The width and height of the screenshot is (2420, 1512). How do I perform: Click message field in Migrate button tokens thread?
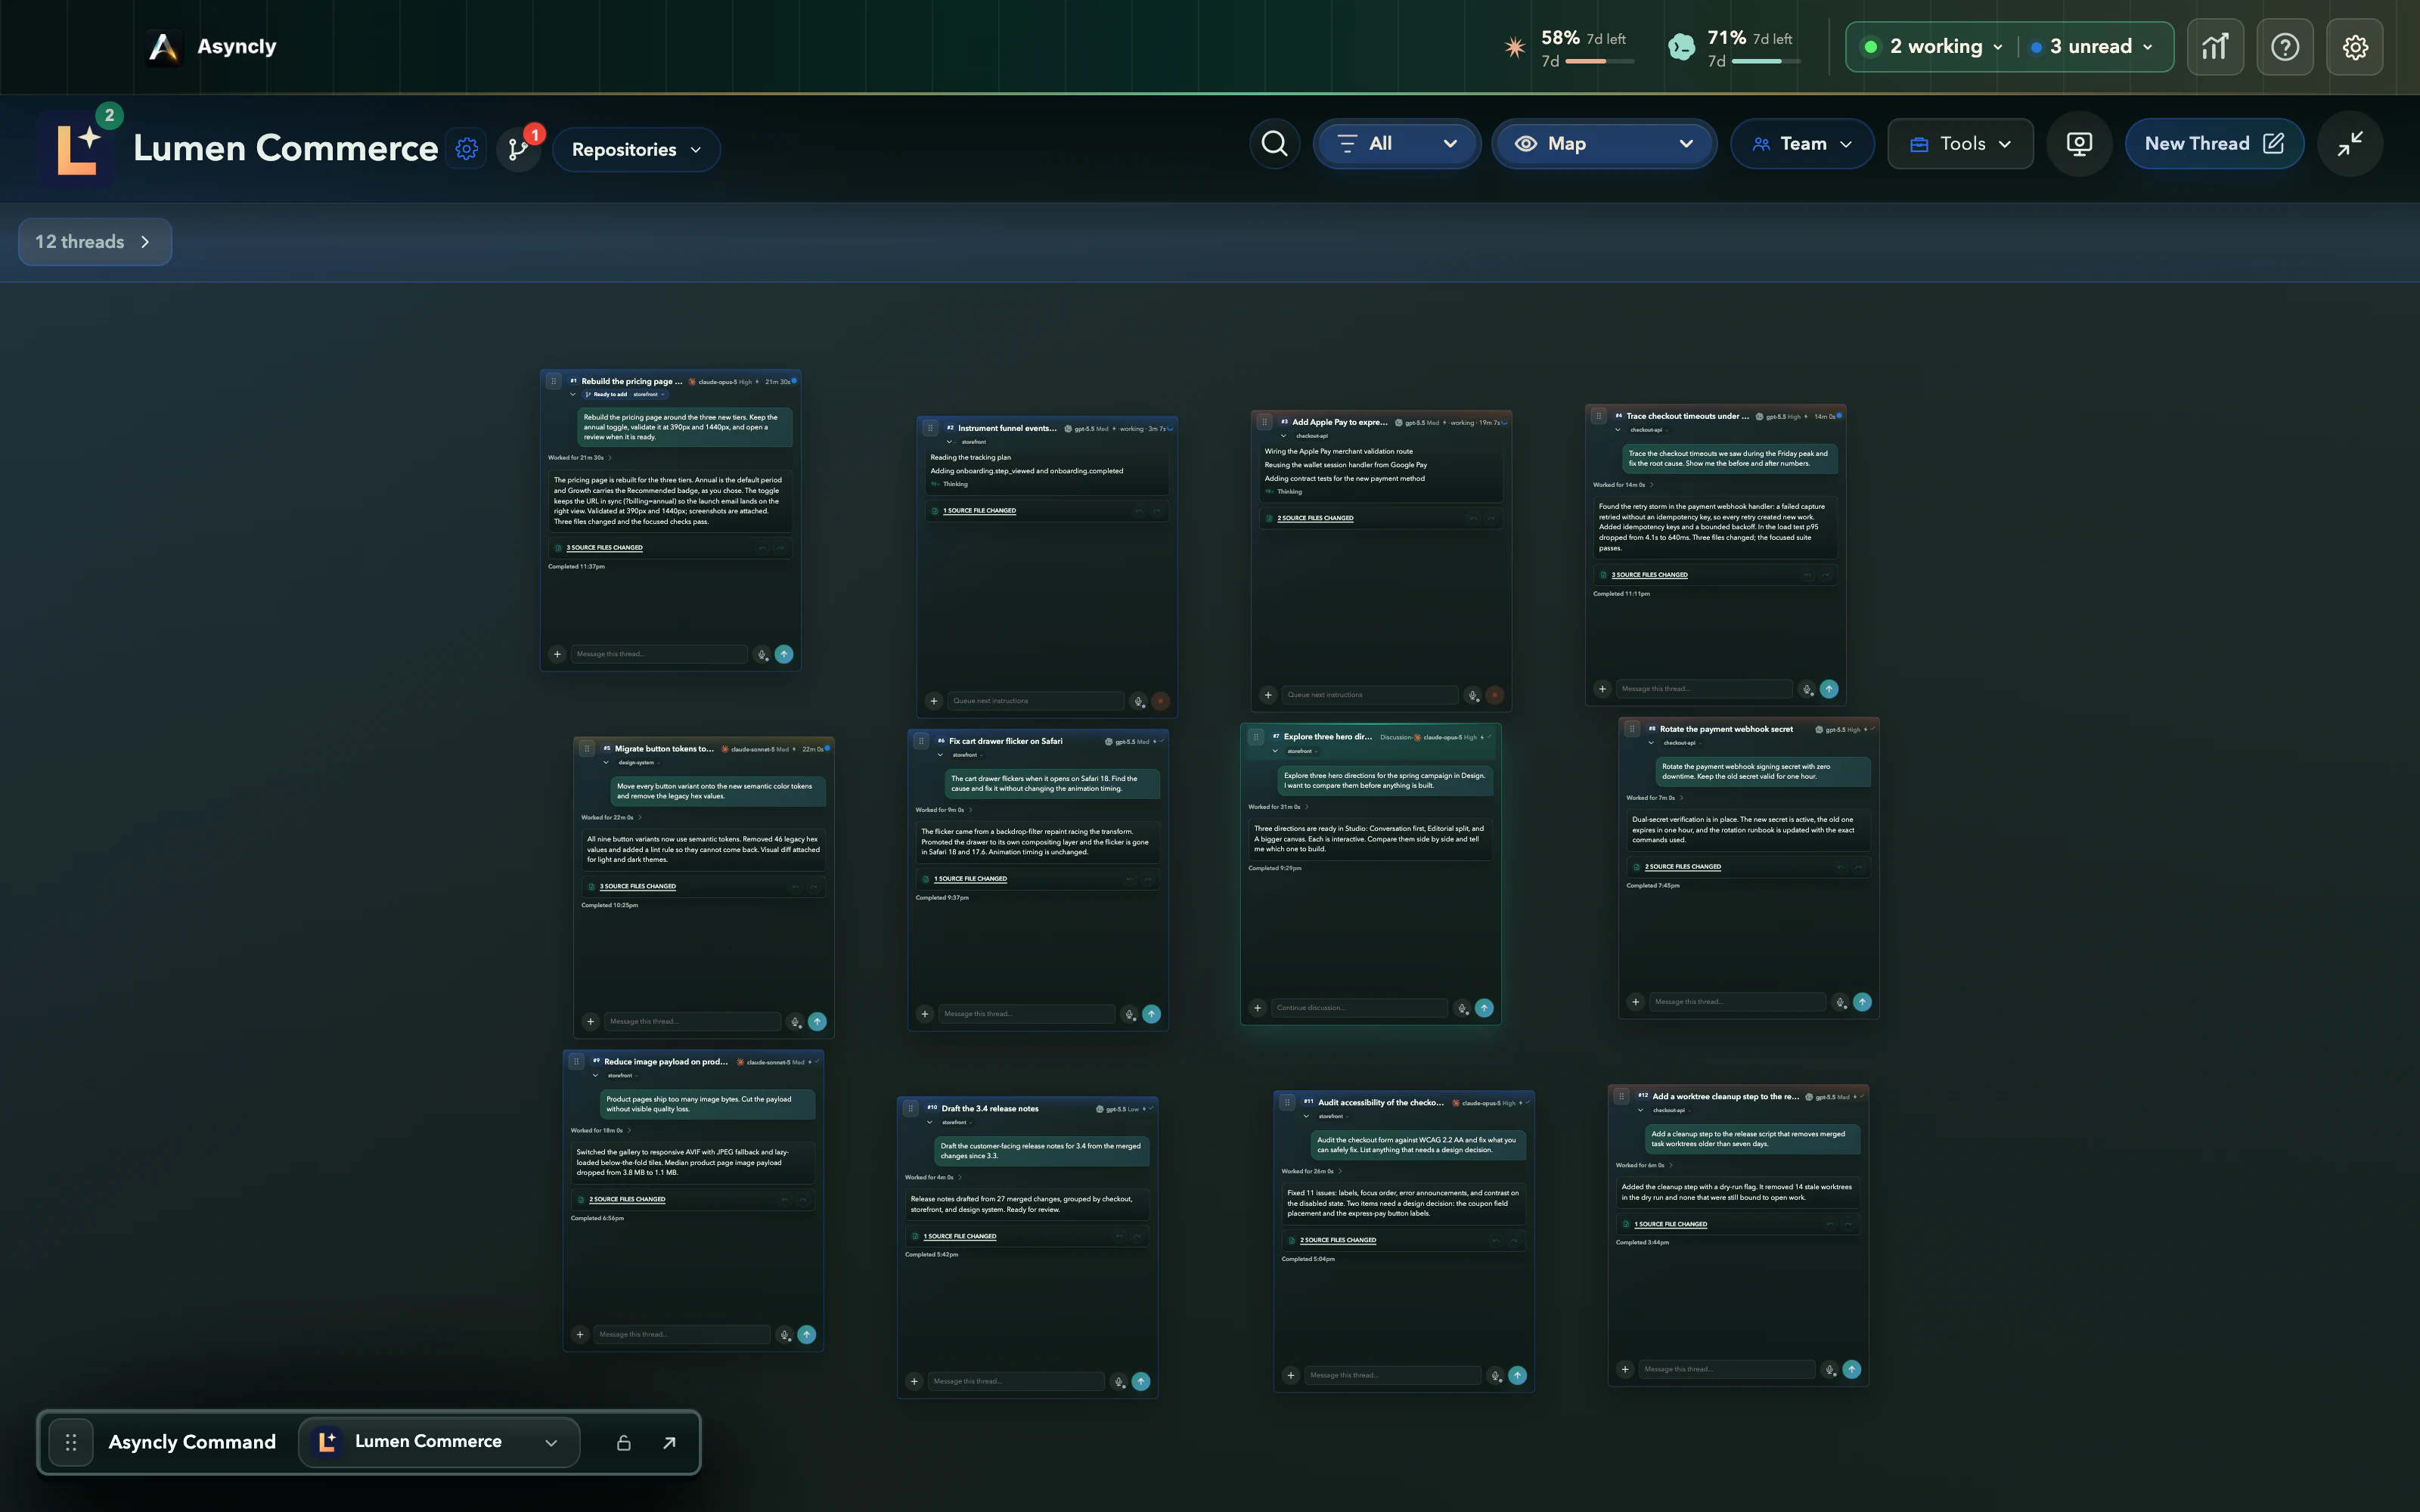(692, 1021)
